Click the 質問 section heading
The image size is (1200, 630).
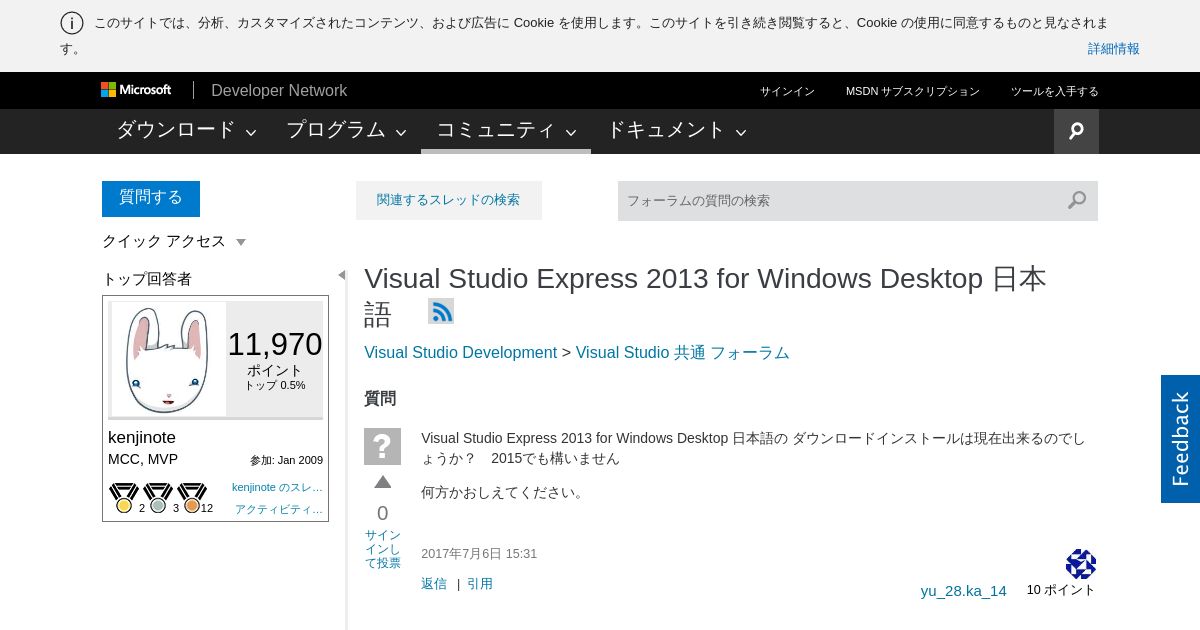click(380, 398)
